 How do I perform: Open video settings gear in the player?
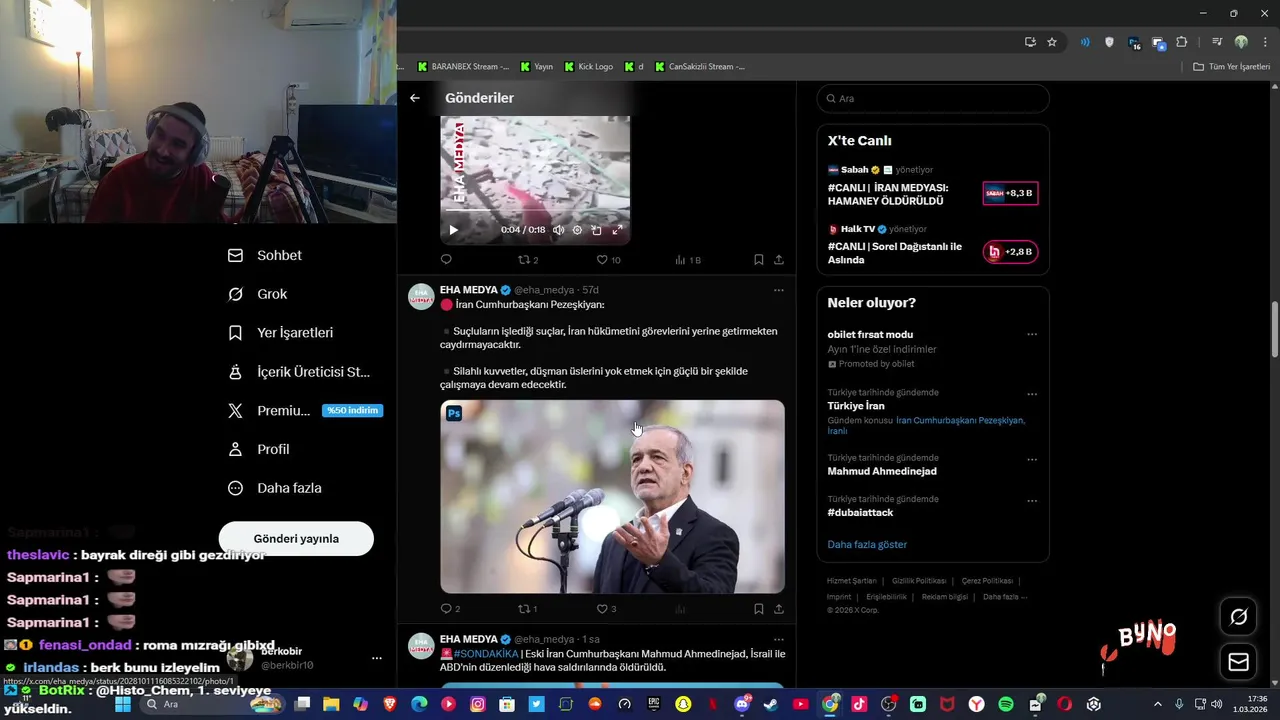577,230
